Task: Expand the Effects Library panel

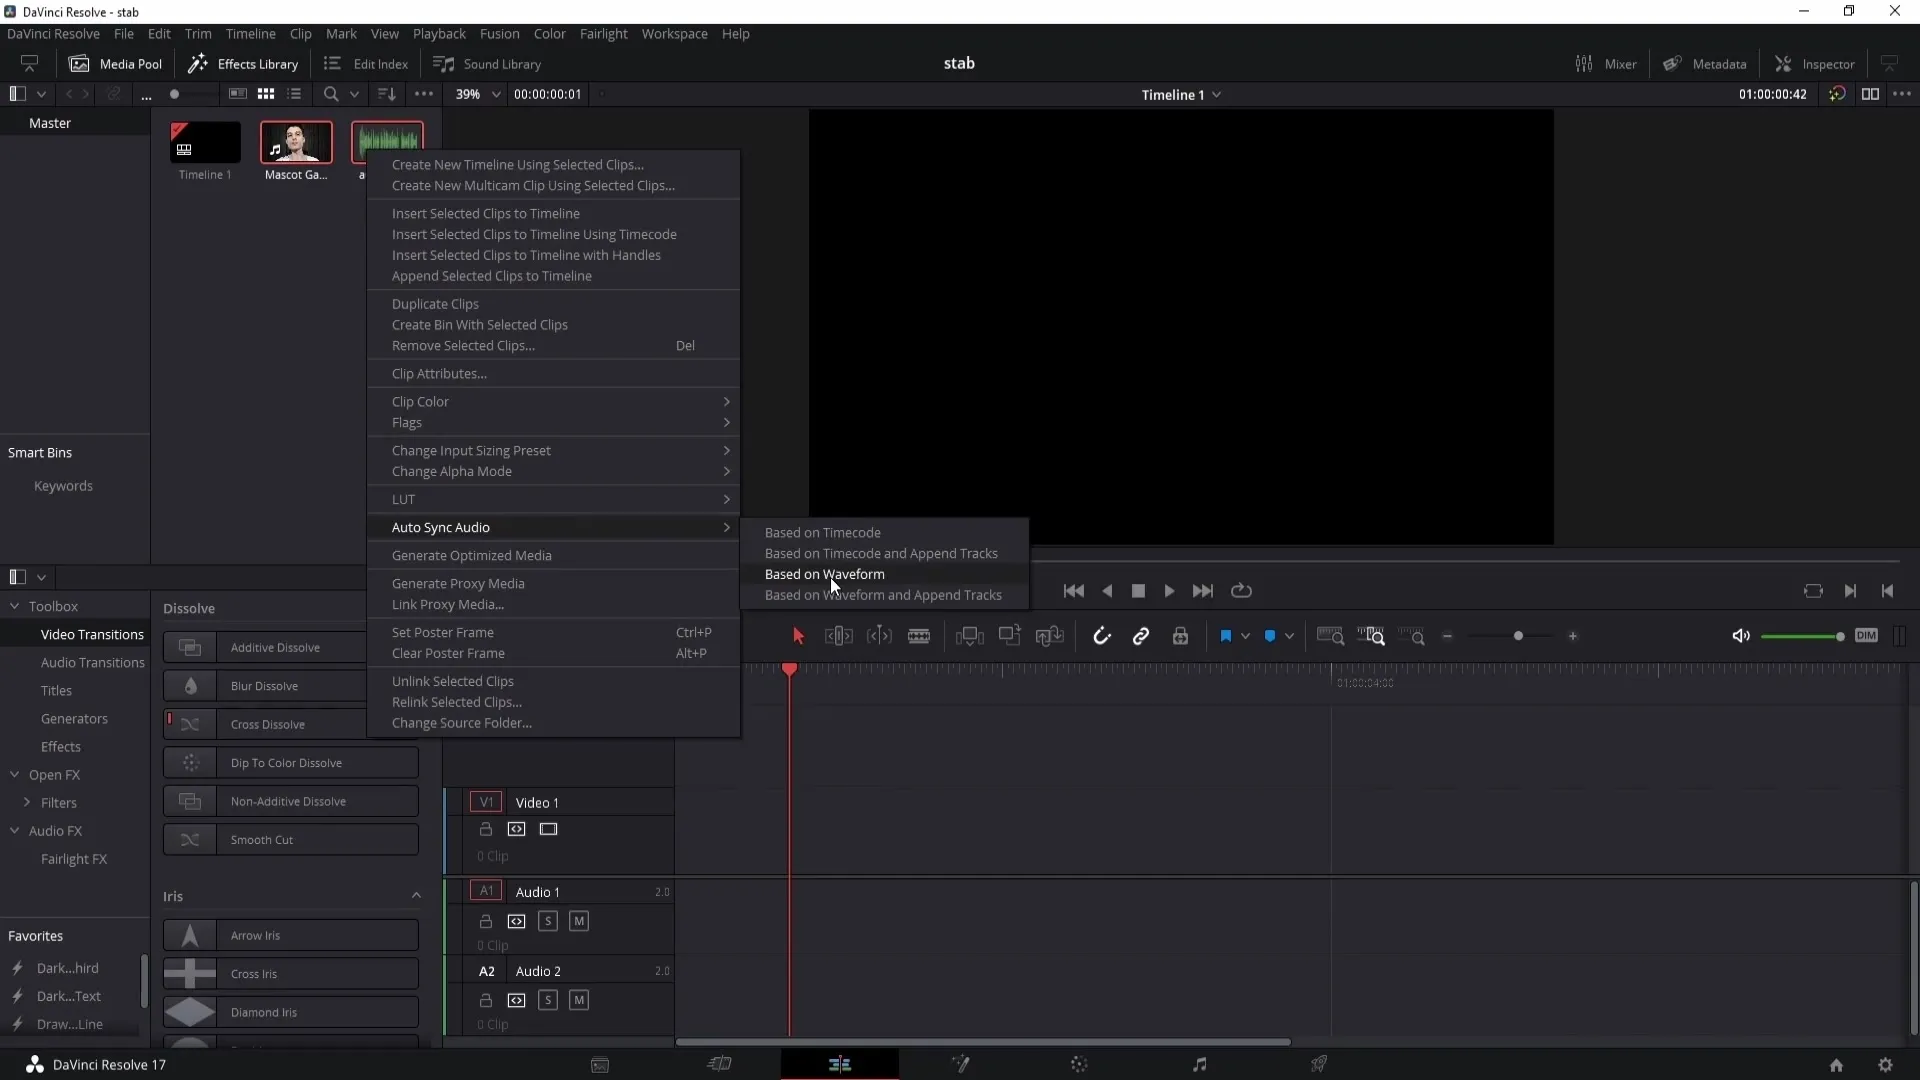Action: (x=18, y=576)
